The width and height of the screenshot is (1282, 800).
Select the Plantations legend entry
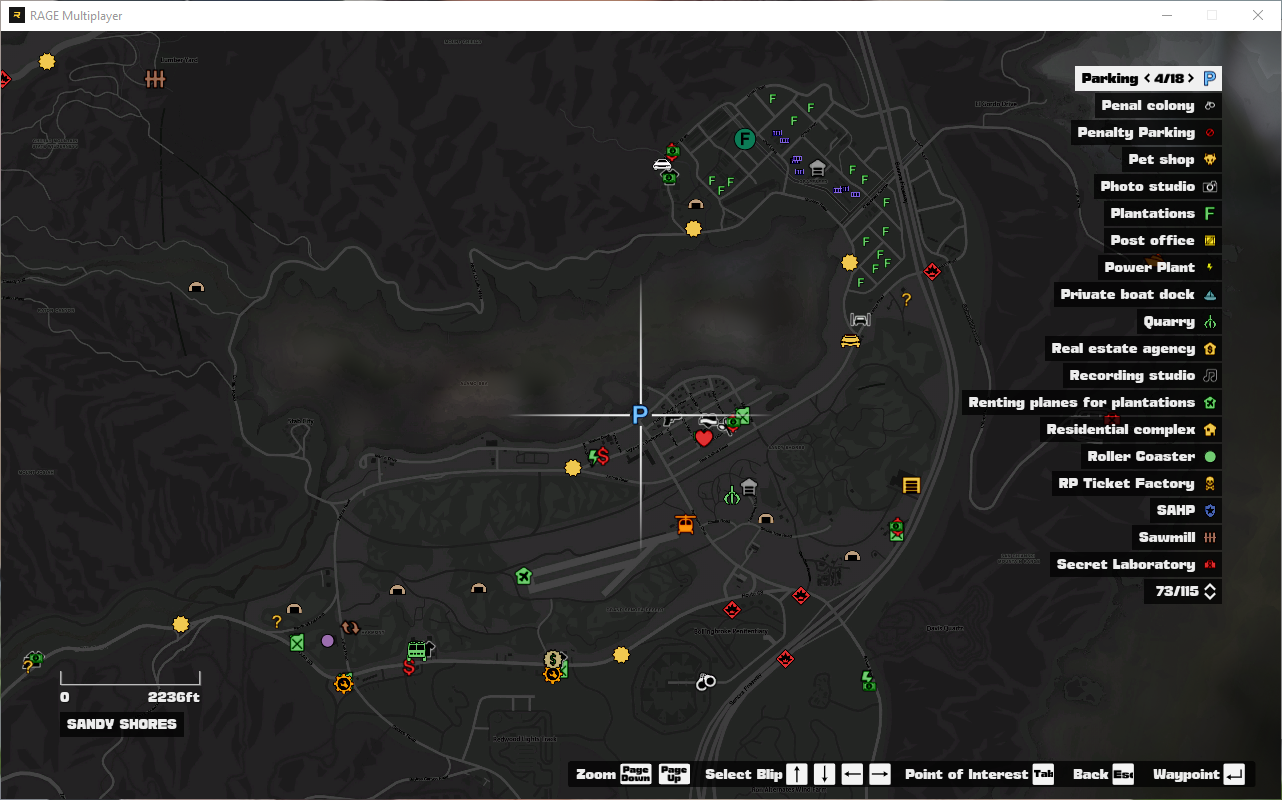[x=1162, y=213]
